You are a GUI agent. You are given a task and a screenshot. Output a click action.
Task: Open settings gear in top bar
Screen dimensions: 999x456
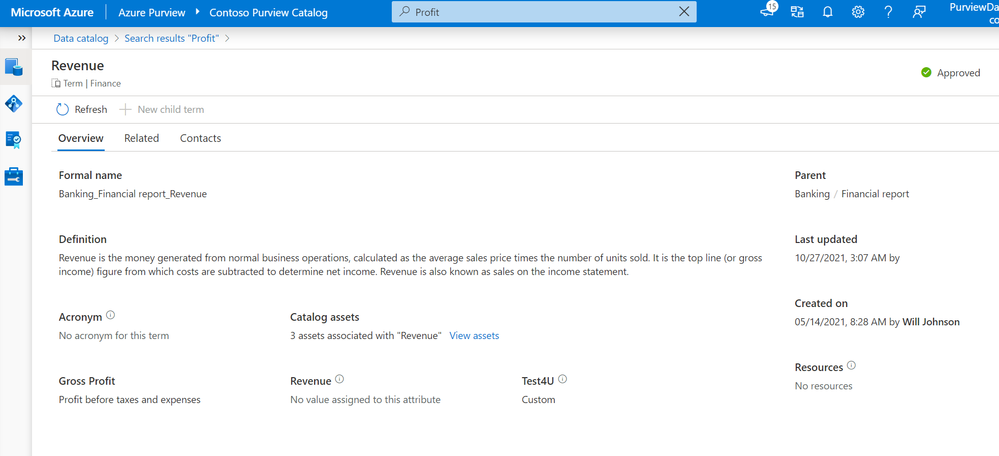(x=858, y=12)
